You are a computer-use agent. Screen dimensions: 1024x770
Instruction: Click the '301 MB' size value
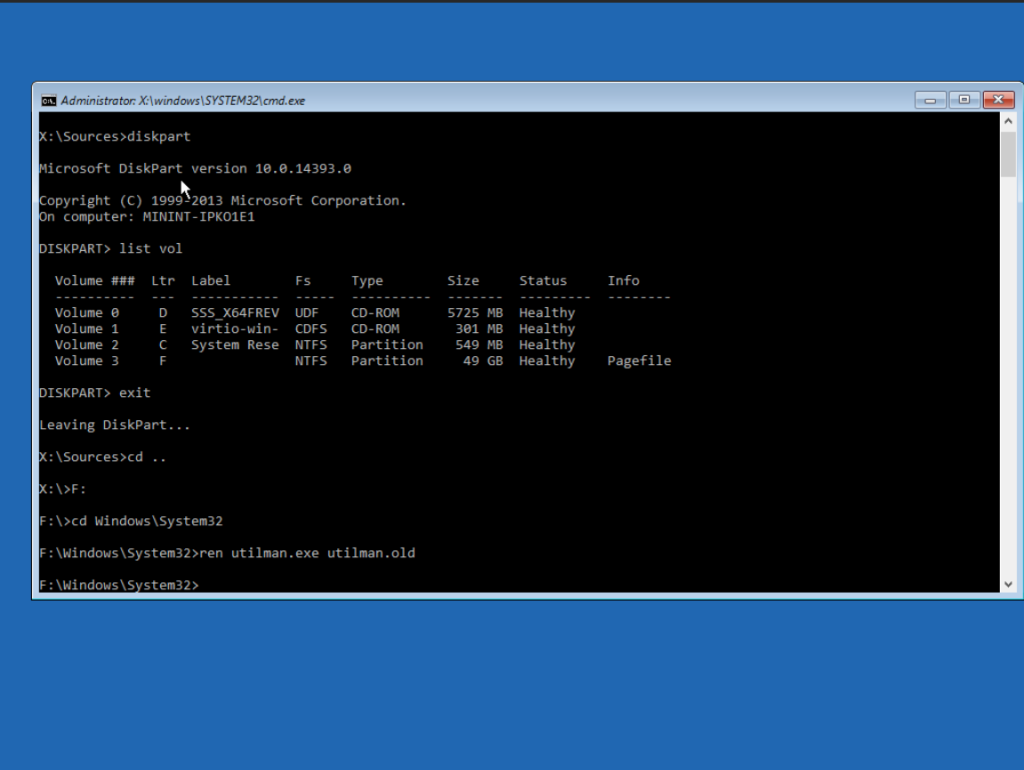479,329
